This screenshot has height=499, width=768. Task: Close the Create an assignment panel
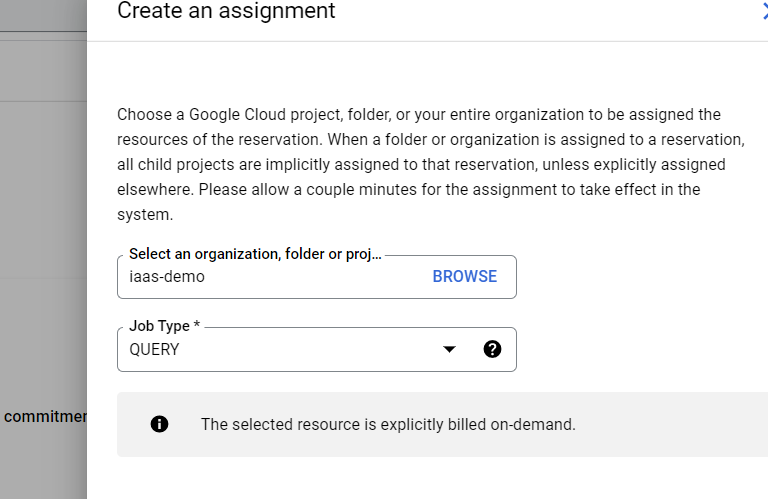[764, 12]
